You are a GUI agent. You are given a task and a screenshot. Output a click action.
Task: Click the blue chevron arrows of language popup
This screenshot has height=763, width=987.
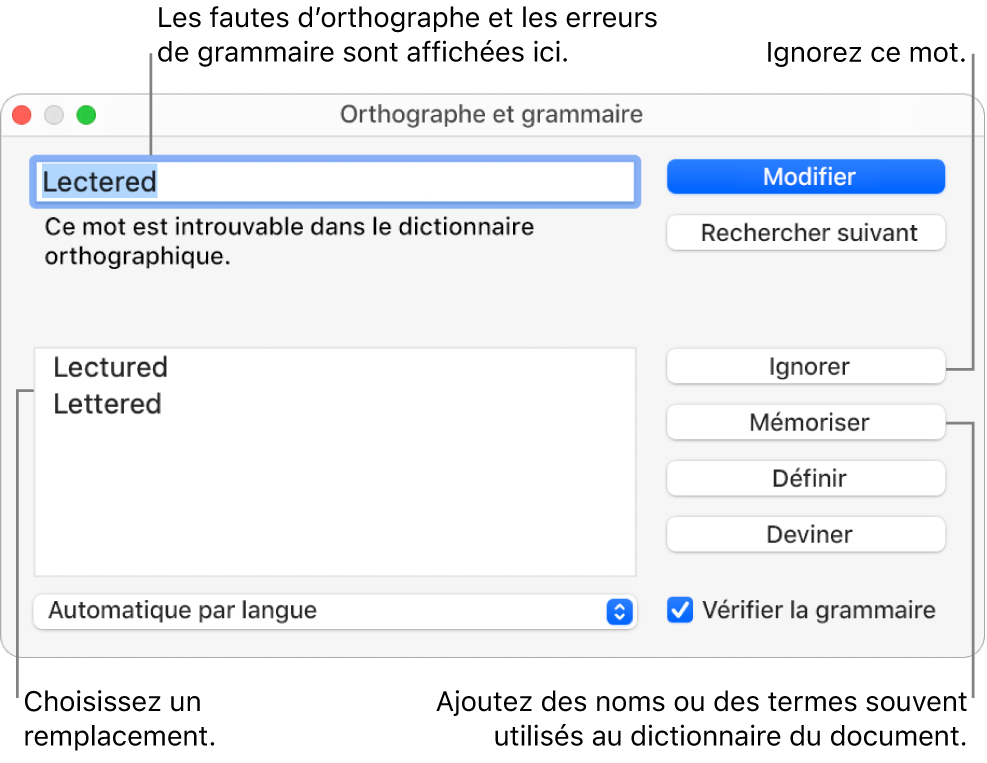tap(620, 611)
